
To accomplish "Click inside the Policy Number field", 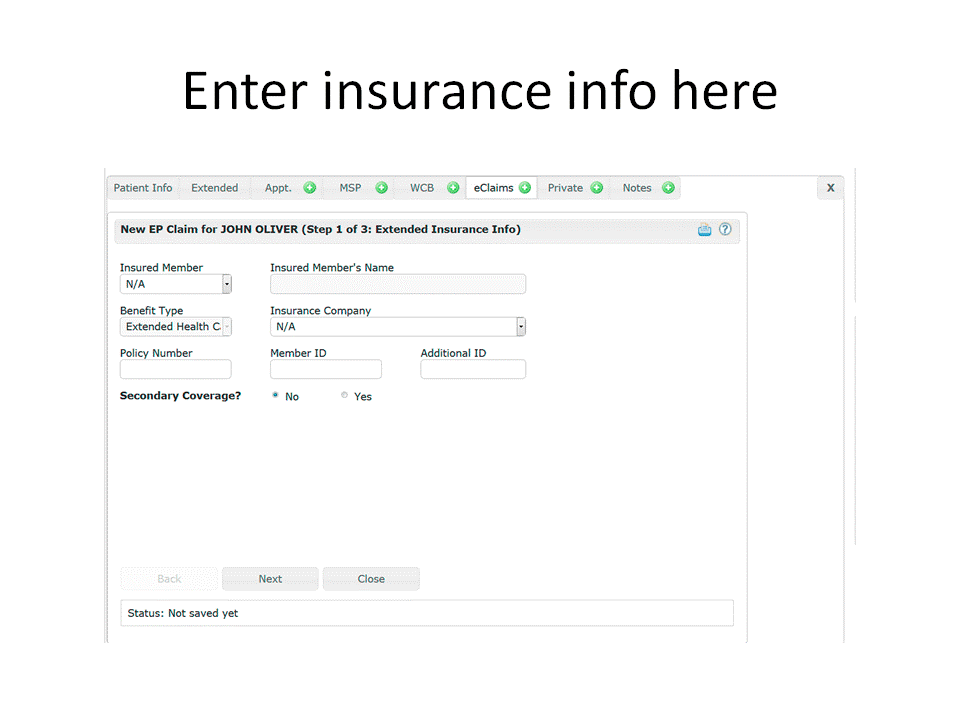I will click(x=175, y=369).
